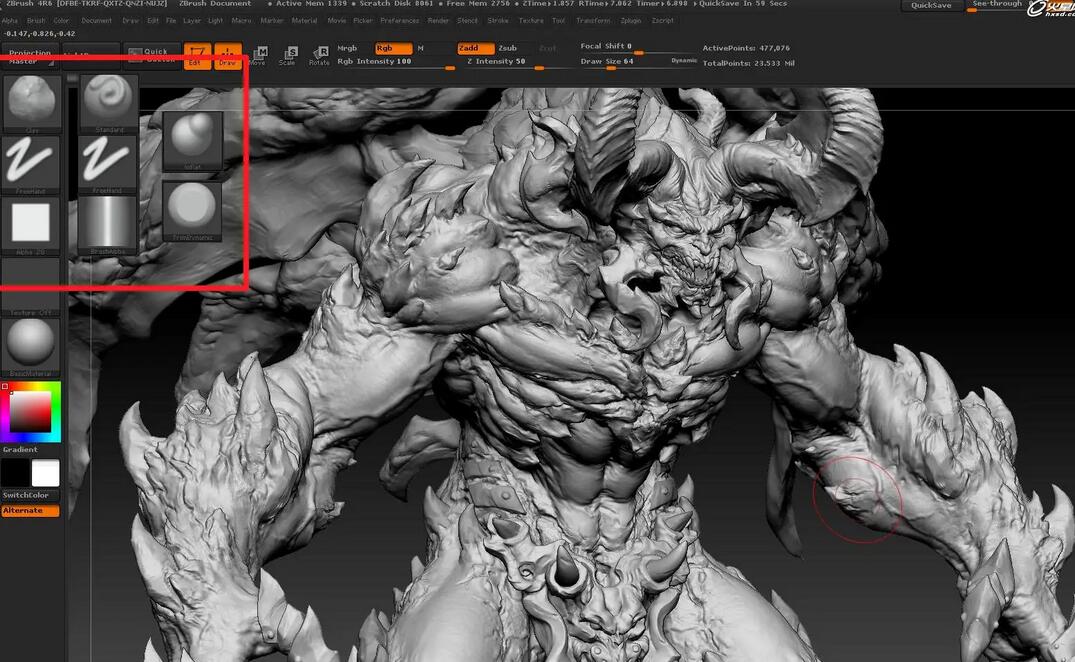Toggle the Mrgb channel button

pyautogui.click(x=347, y=48)
